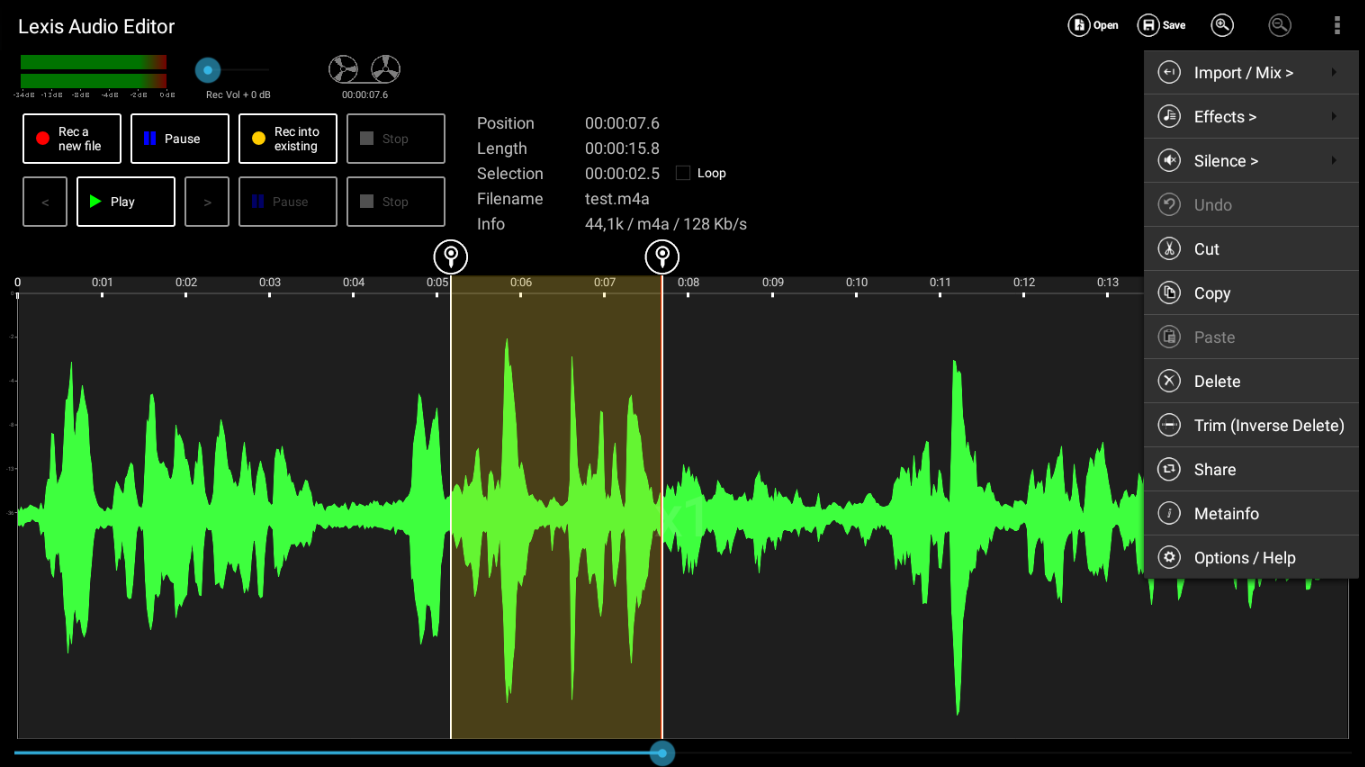Click the Delete X circle icon

point(1169,381)
